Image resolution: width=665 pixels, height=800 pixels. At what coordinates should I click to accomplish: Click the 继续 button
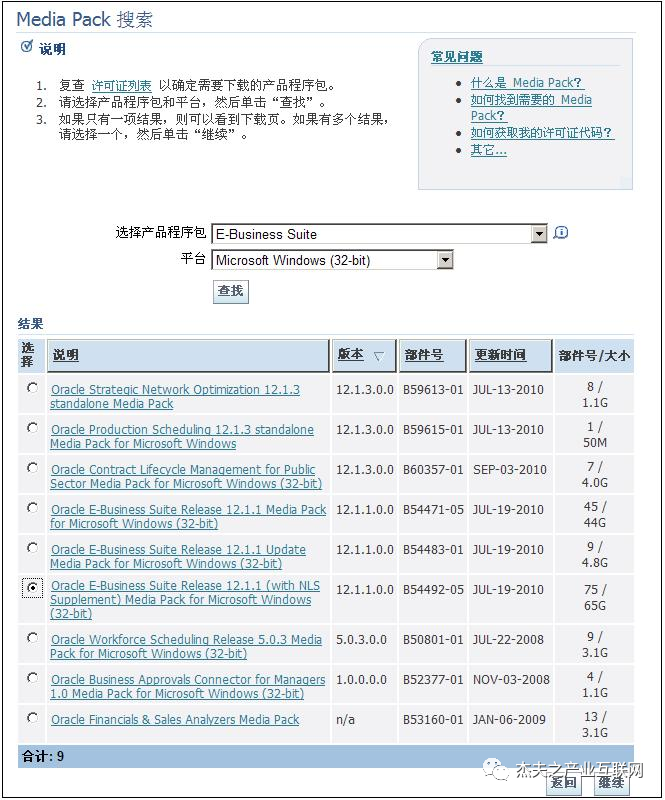coord(611,783)
